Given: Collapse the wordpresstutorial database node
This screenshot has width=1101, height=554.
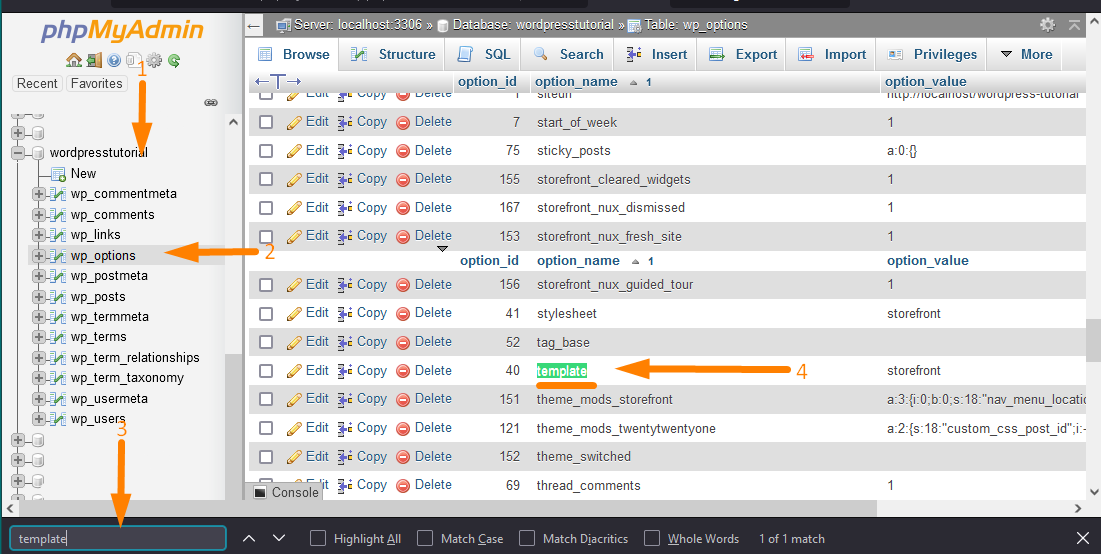Looking at the screenshot, I should (18, 153).
